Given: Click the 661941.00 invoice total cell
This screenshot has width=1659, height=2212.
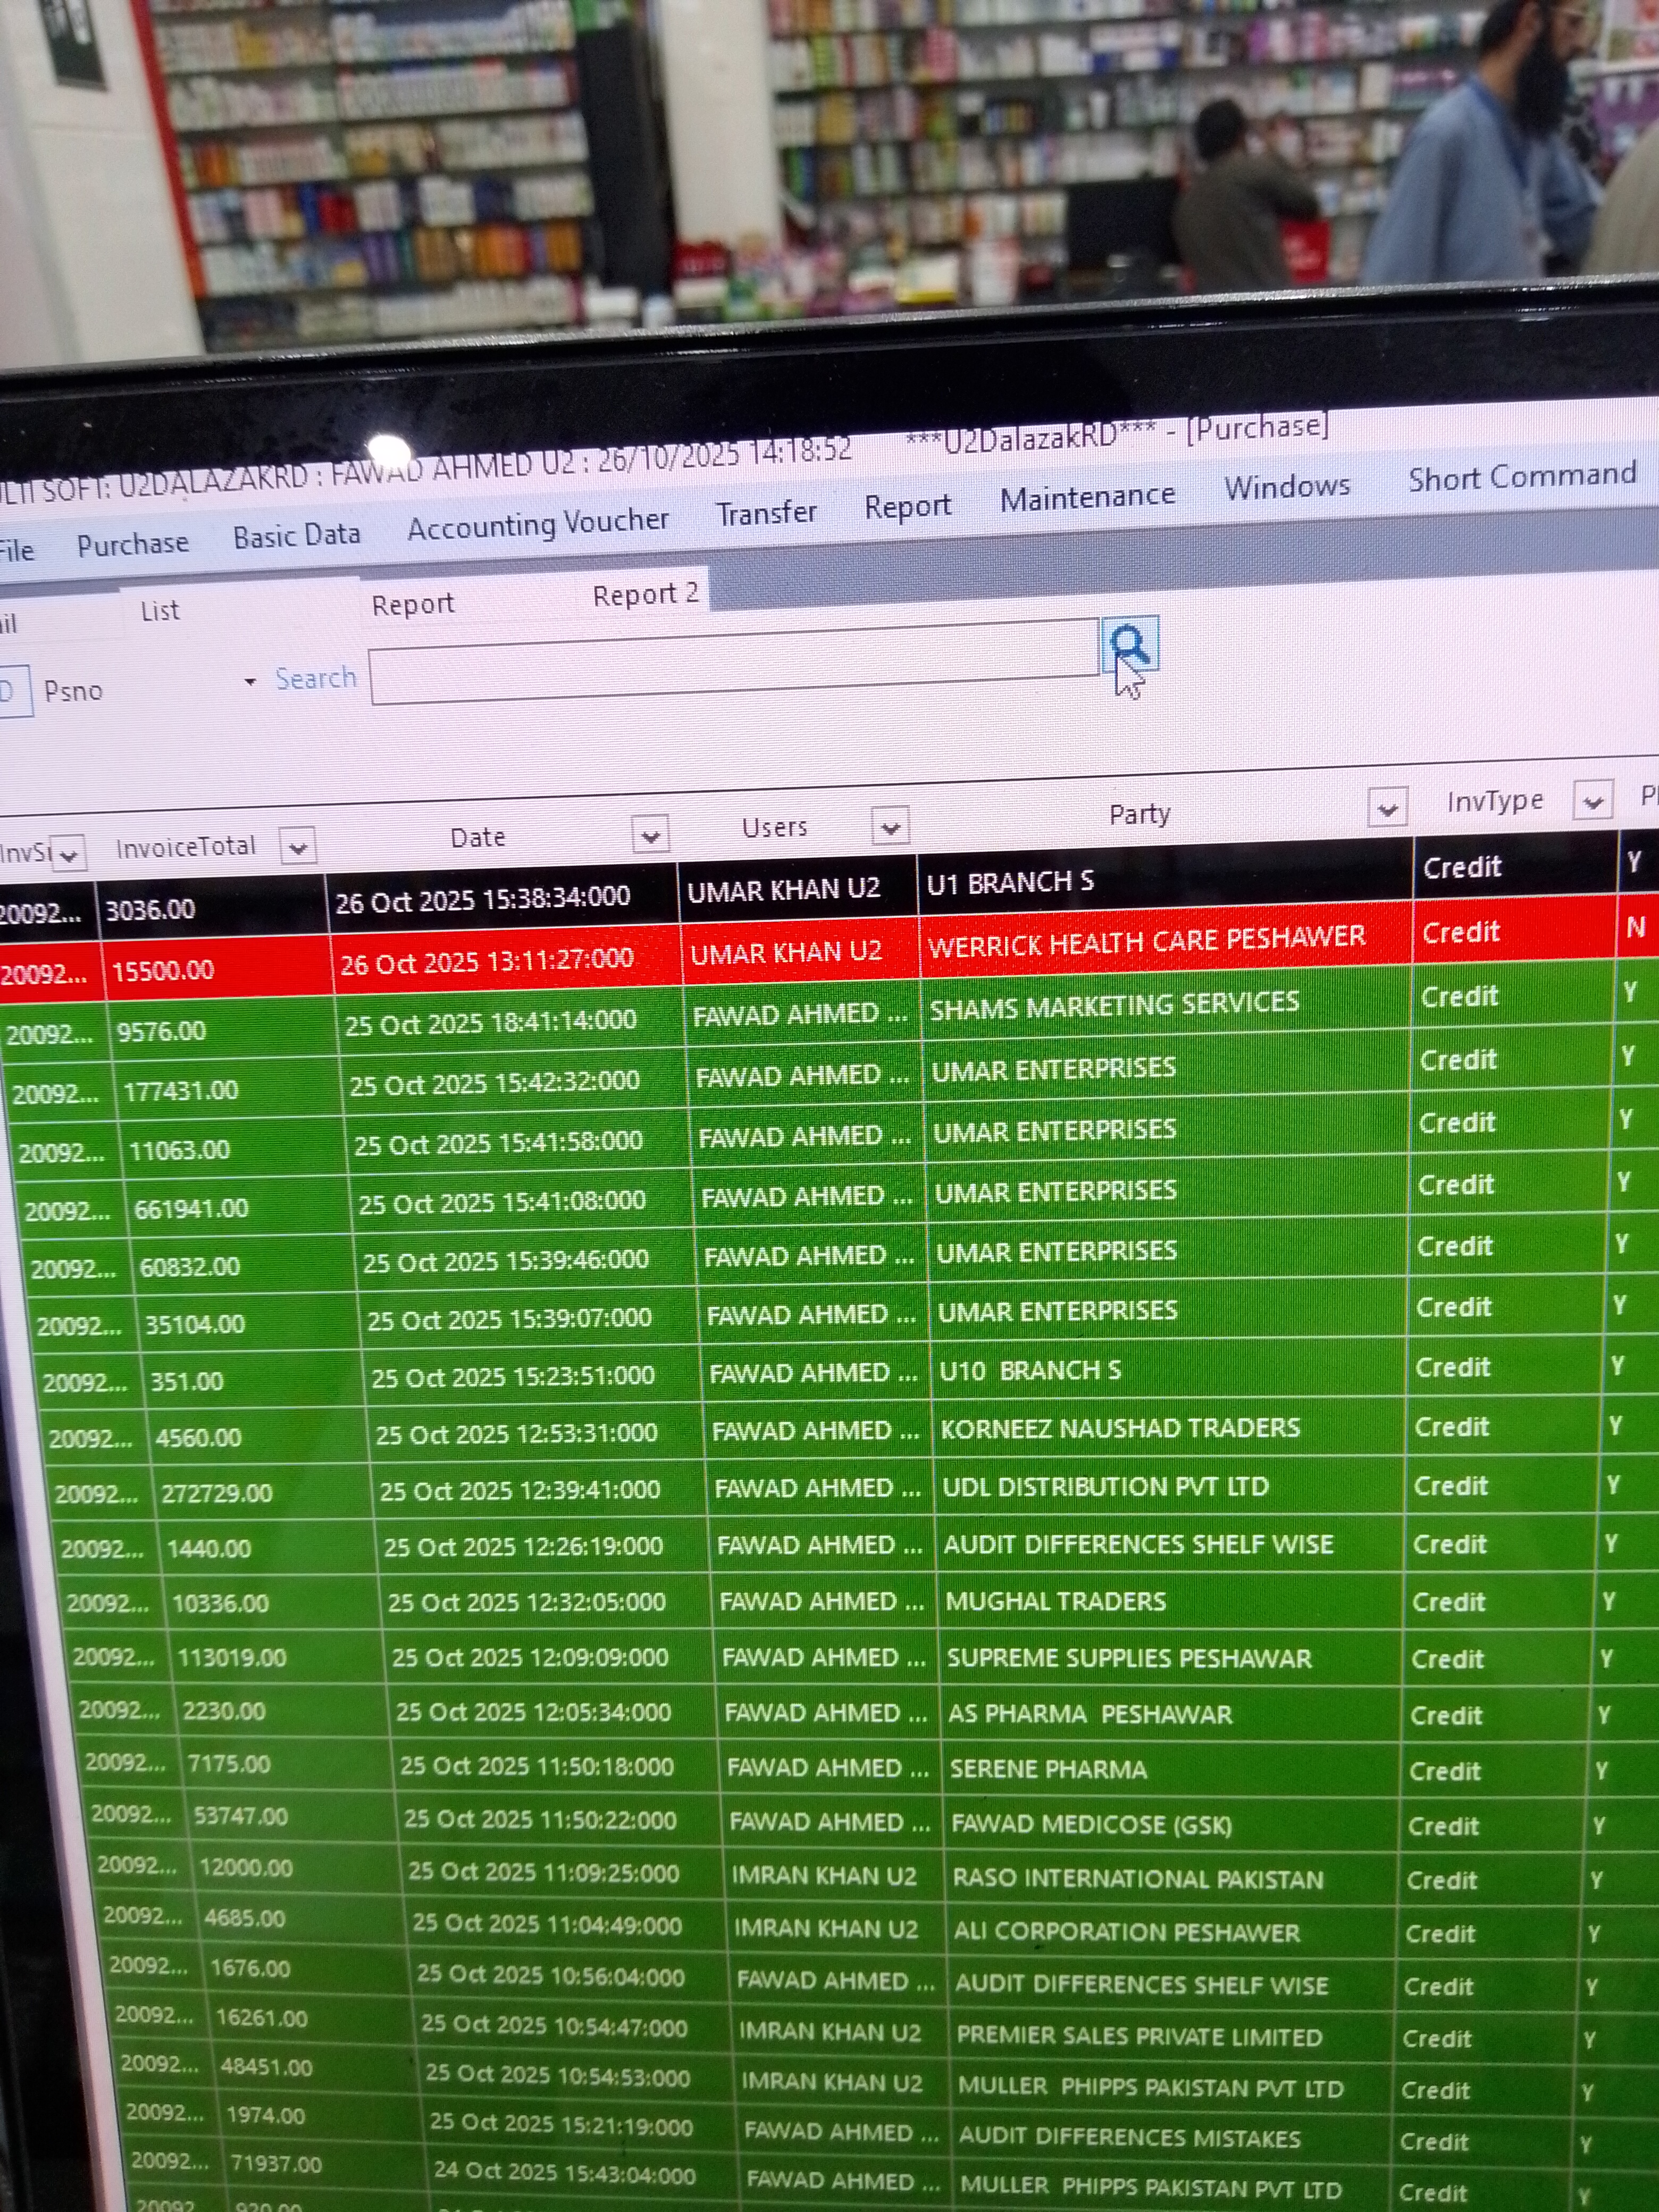Looking at the screenshot, I should [x=191, y=1209].
